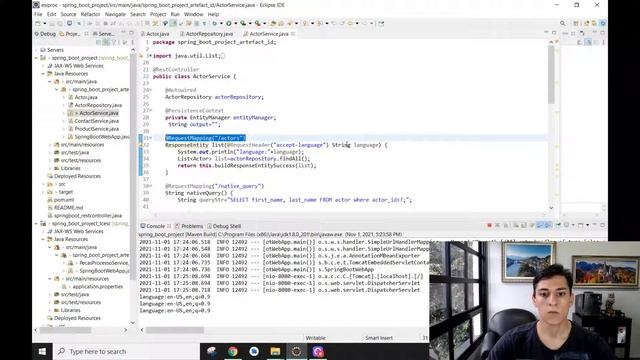Toggle Link with Editor in explorer
640x360 pixels.
pos(106,42)
